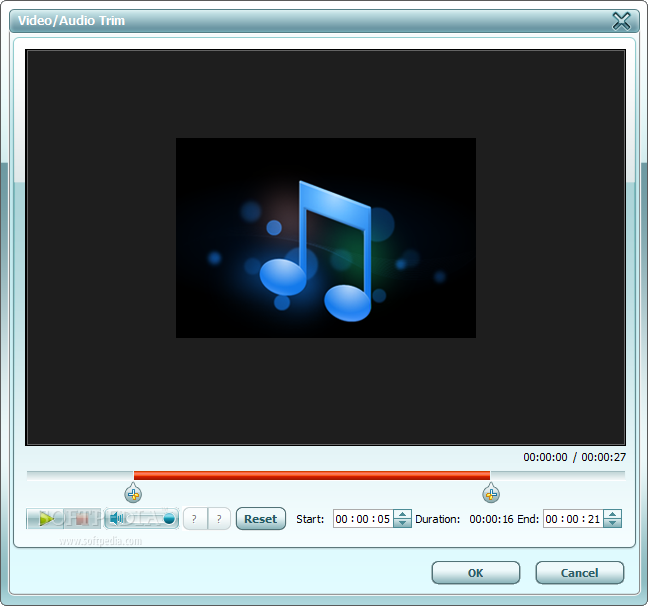The width and height of the screenshot is (648, 606).
Task: Click inside the Start time field
Action: 363,519
